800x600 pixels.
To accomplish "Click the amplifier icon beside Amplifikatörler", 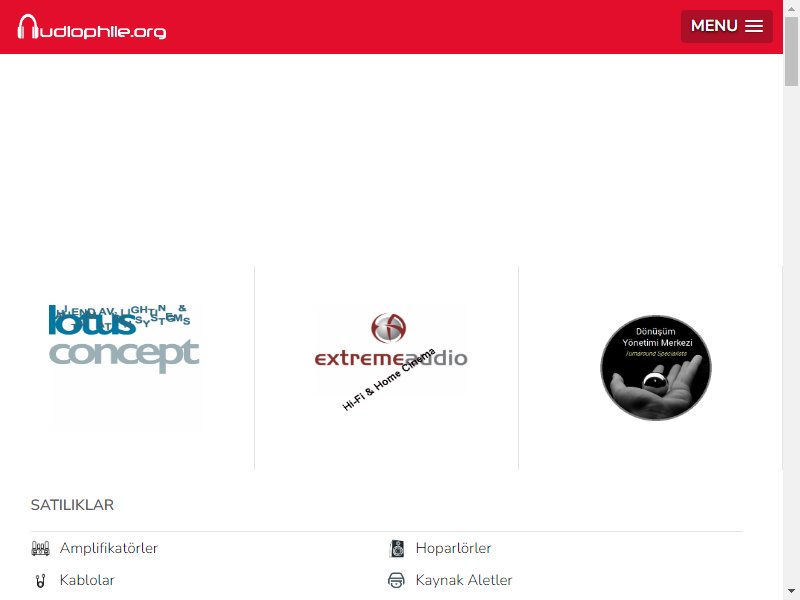I will [40, 548].
